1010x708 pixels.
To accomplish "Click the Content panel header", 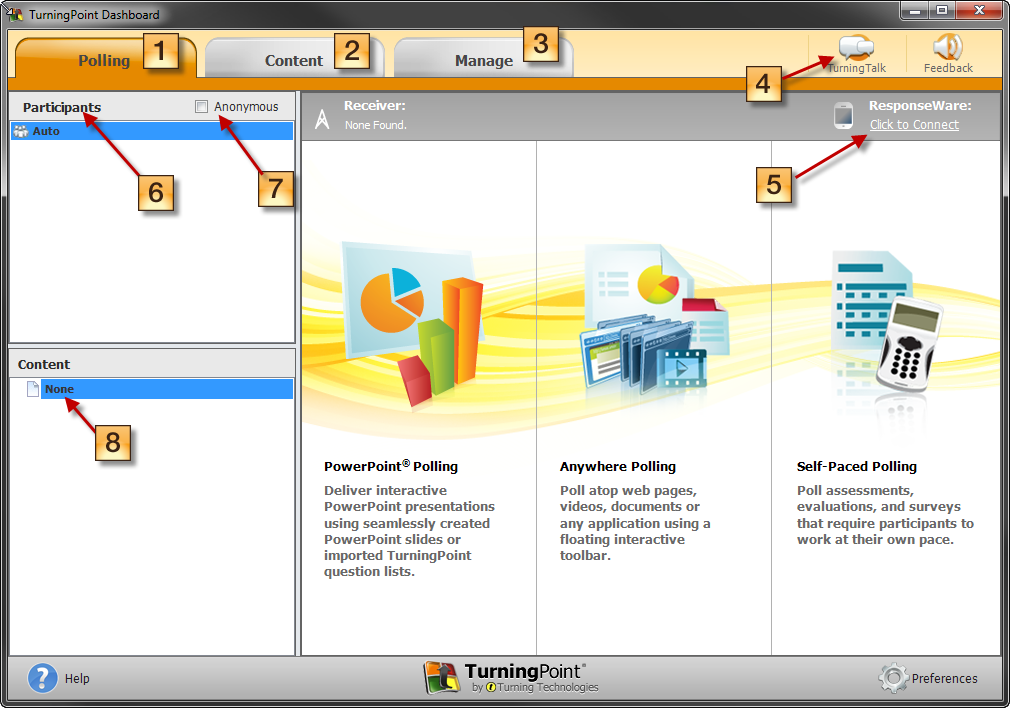I will pos(44,364).
